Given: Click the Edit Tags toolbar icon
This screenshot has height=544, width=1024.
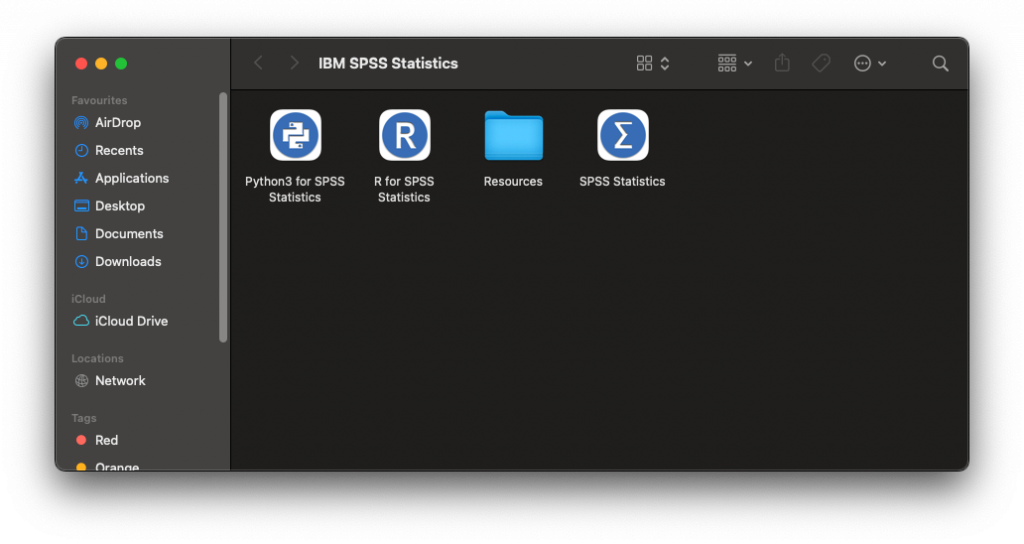Looking at the screenshot, I should point(821,63).
